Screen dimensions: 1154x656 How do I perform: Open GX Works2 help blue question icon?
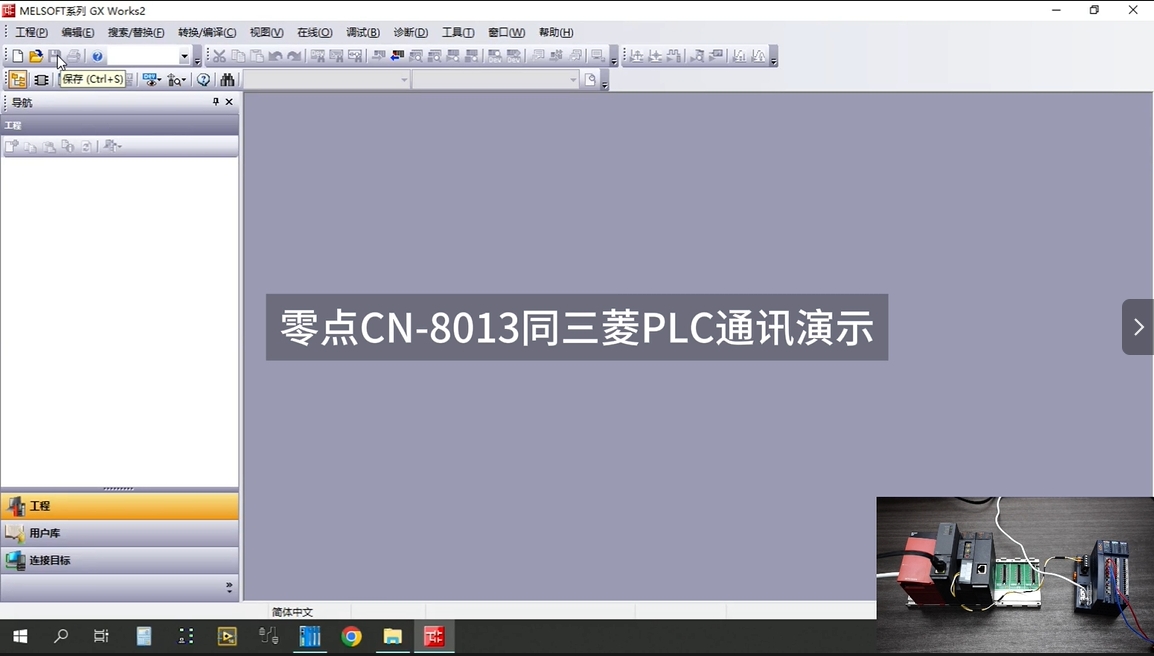tap(97, 56)
